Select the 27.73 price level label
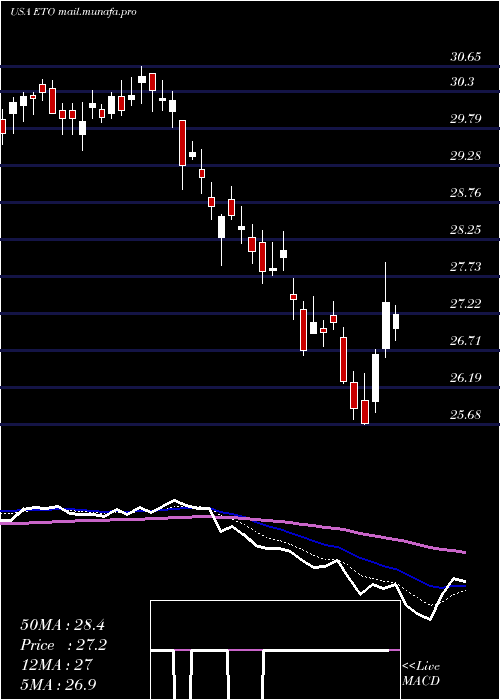Screen dimensions: 500x700 click(466, 267)
